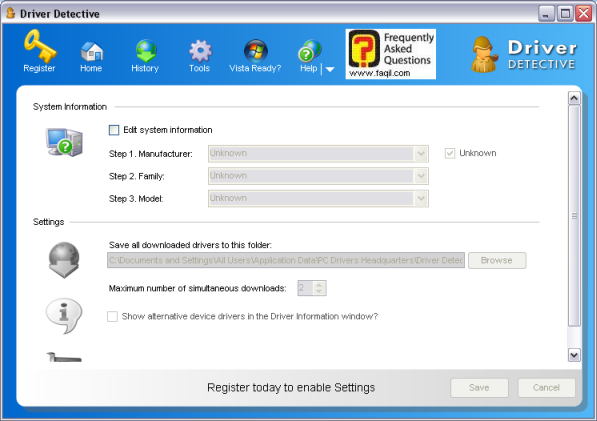Viewport: 597px width, 421px height.
Task: Click the scrollbar up arrow
Action: (574, 98)
